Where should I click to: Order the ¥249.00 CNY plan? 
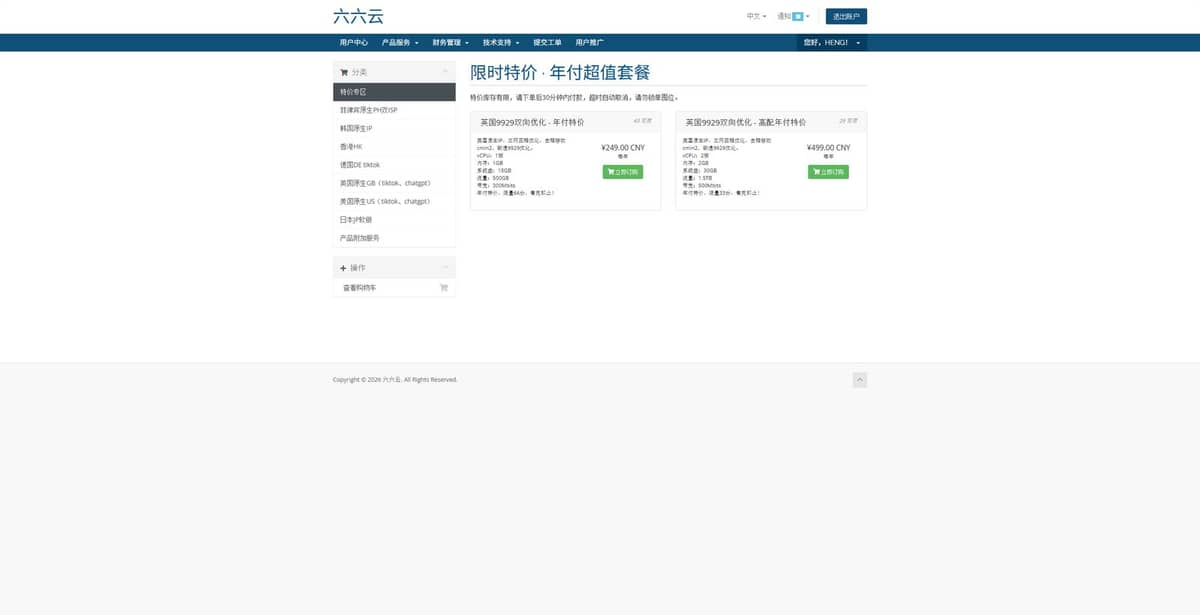pyautogui.click(x=623, y=172)
